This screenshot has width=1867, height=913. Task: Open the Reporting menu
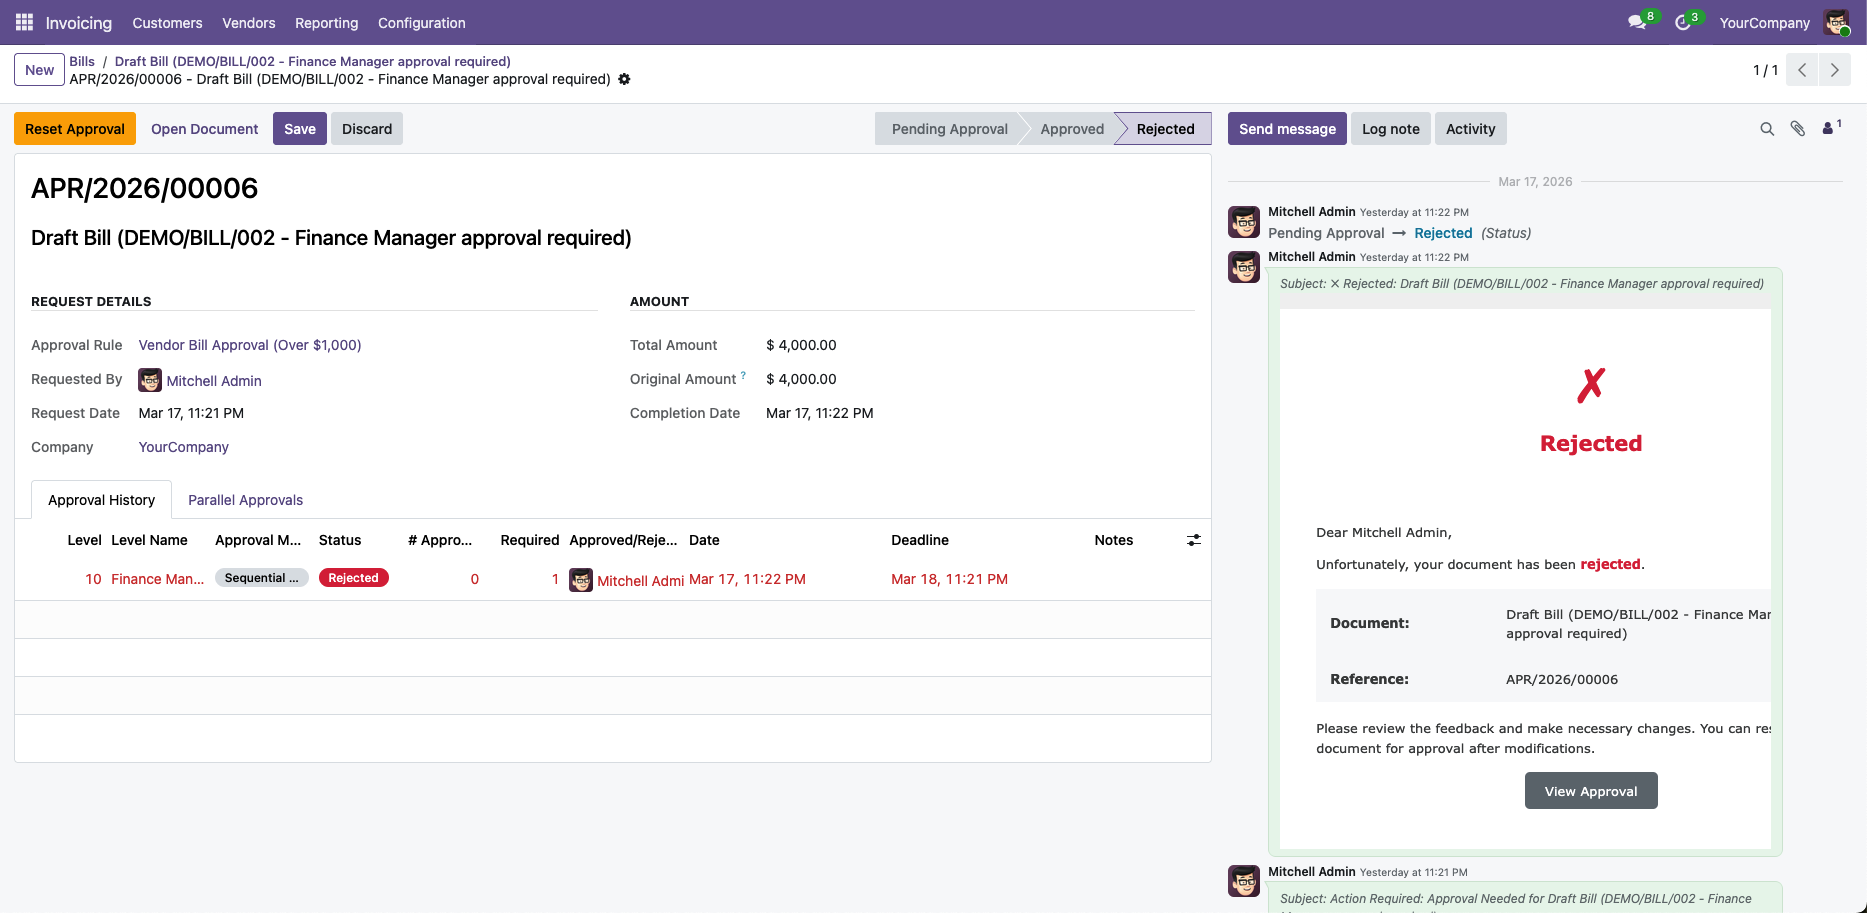pyautogui.click(x=326, y=22)
